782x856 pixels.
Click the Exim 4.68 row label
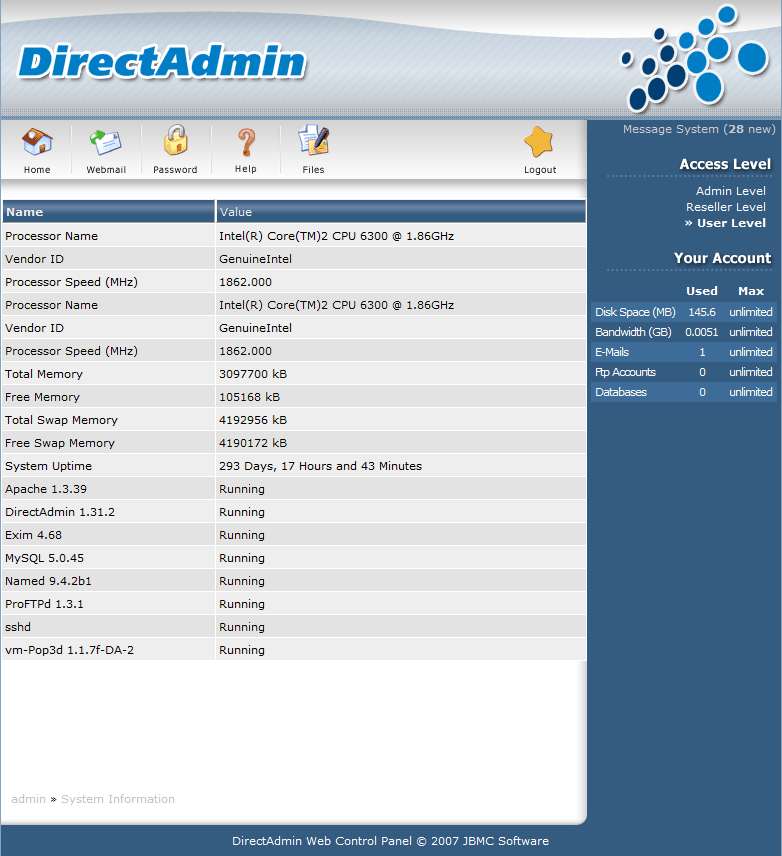33,535
